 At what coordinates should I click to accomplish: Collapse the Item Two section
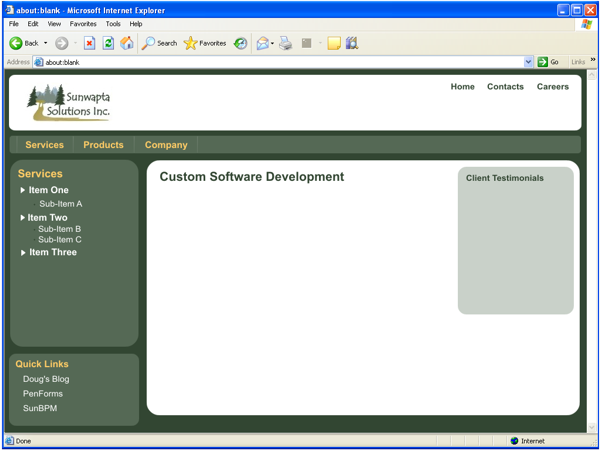[x=24, y=217]
